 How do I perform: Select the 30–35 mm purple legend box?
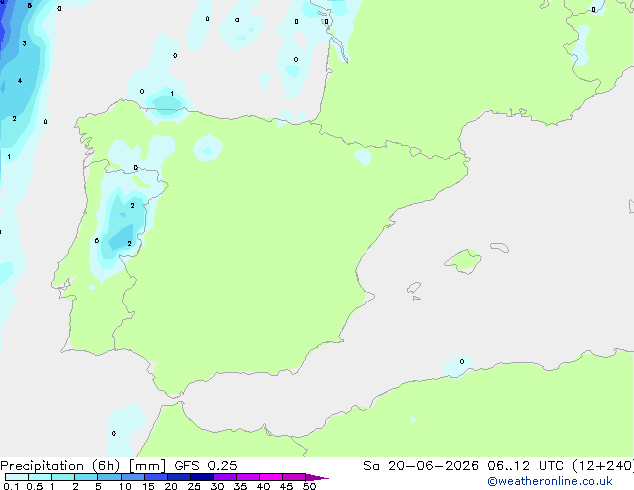(225, 477)
